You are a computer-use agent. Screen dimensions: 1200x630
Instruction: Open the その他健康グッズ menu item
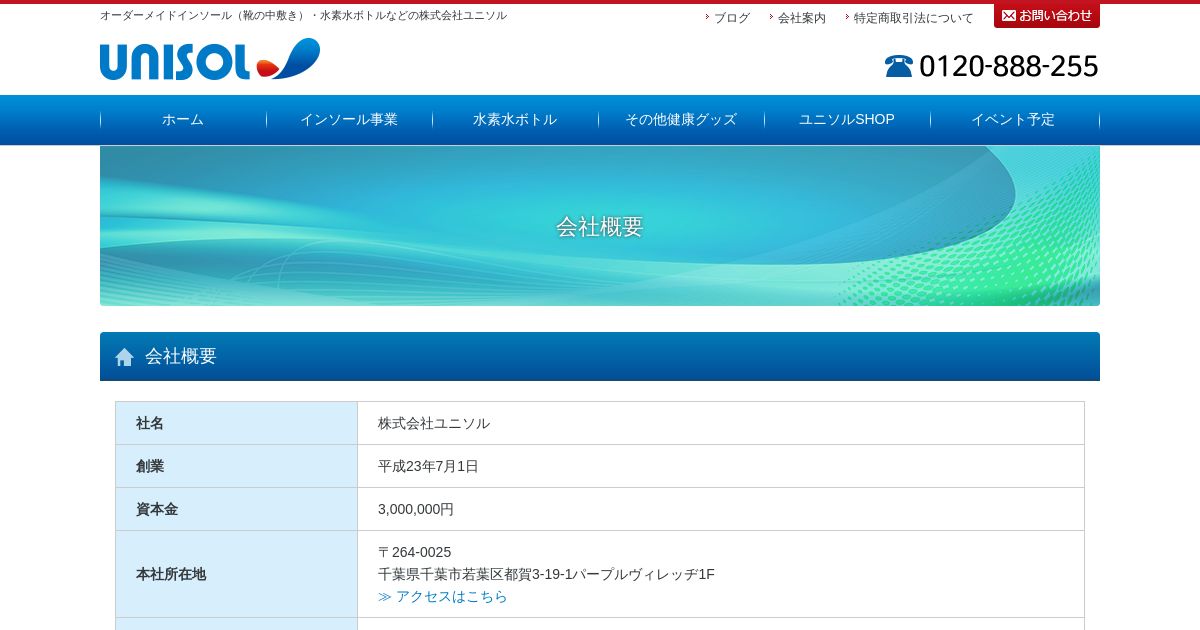point(681,120)
